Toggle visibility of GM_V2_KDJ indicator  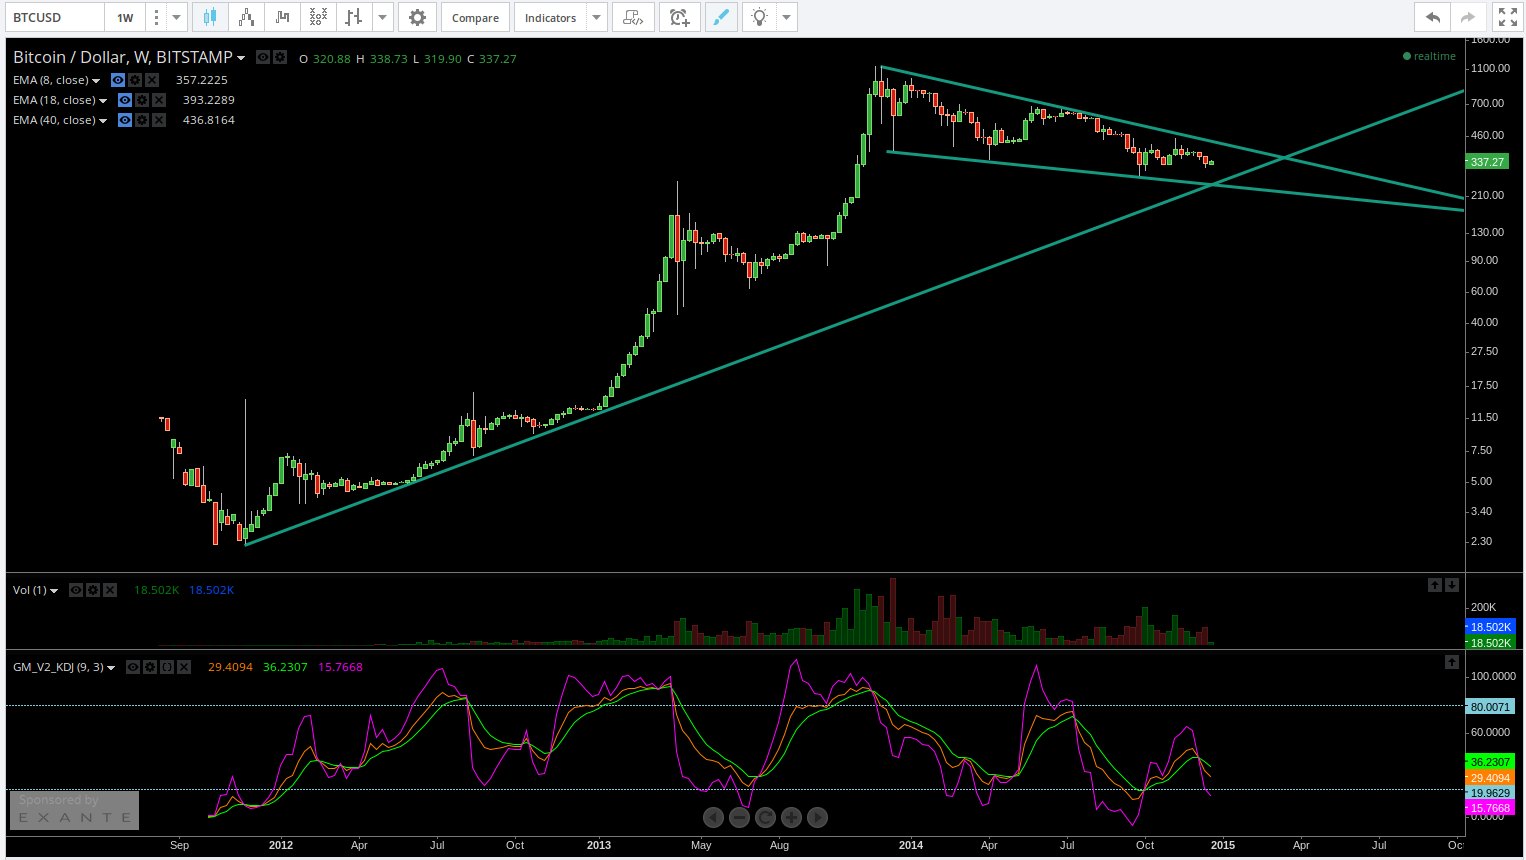(133, 667)
